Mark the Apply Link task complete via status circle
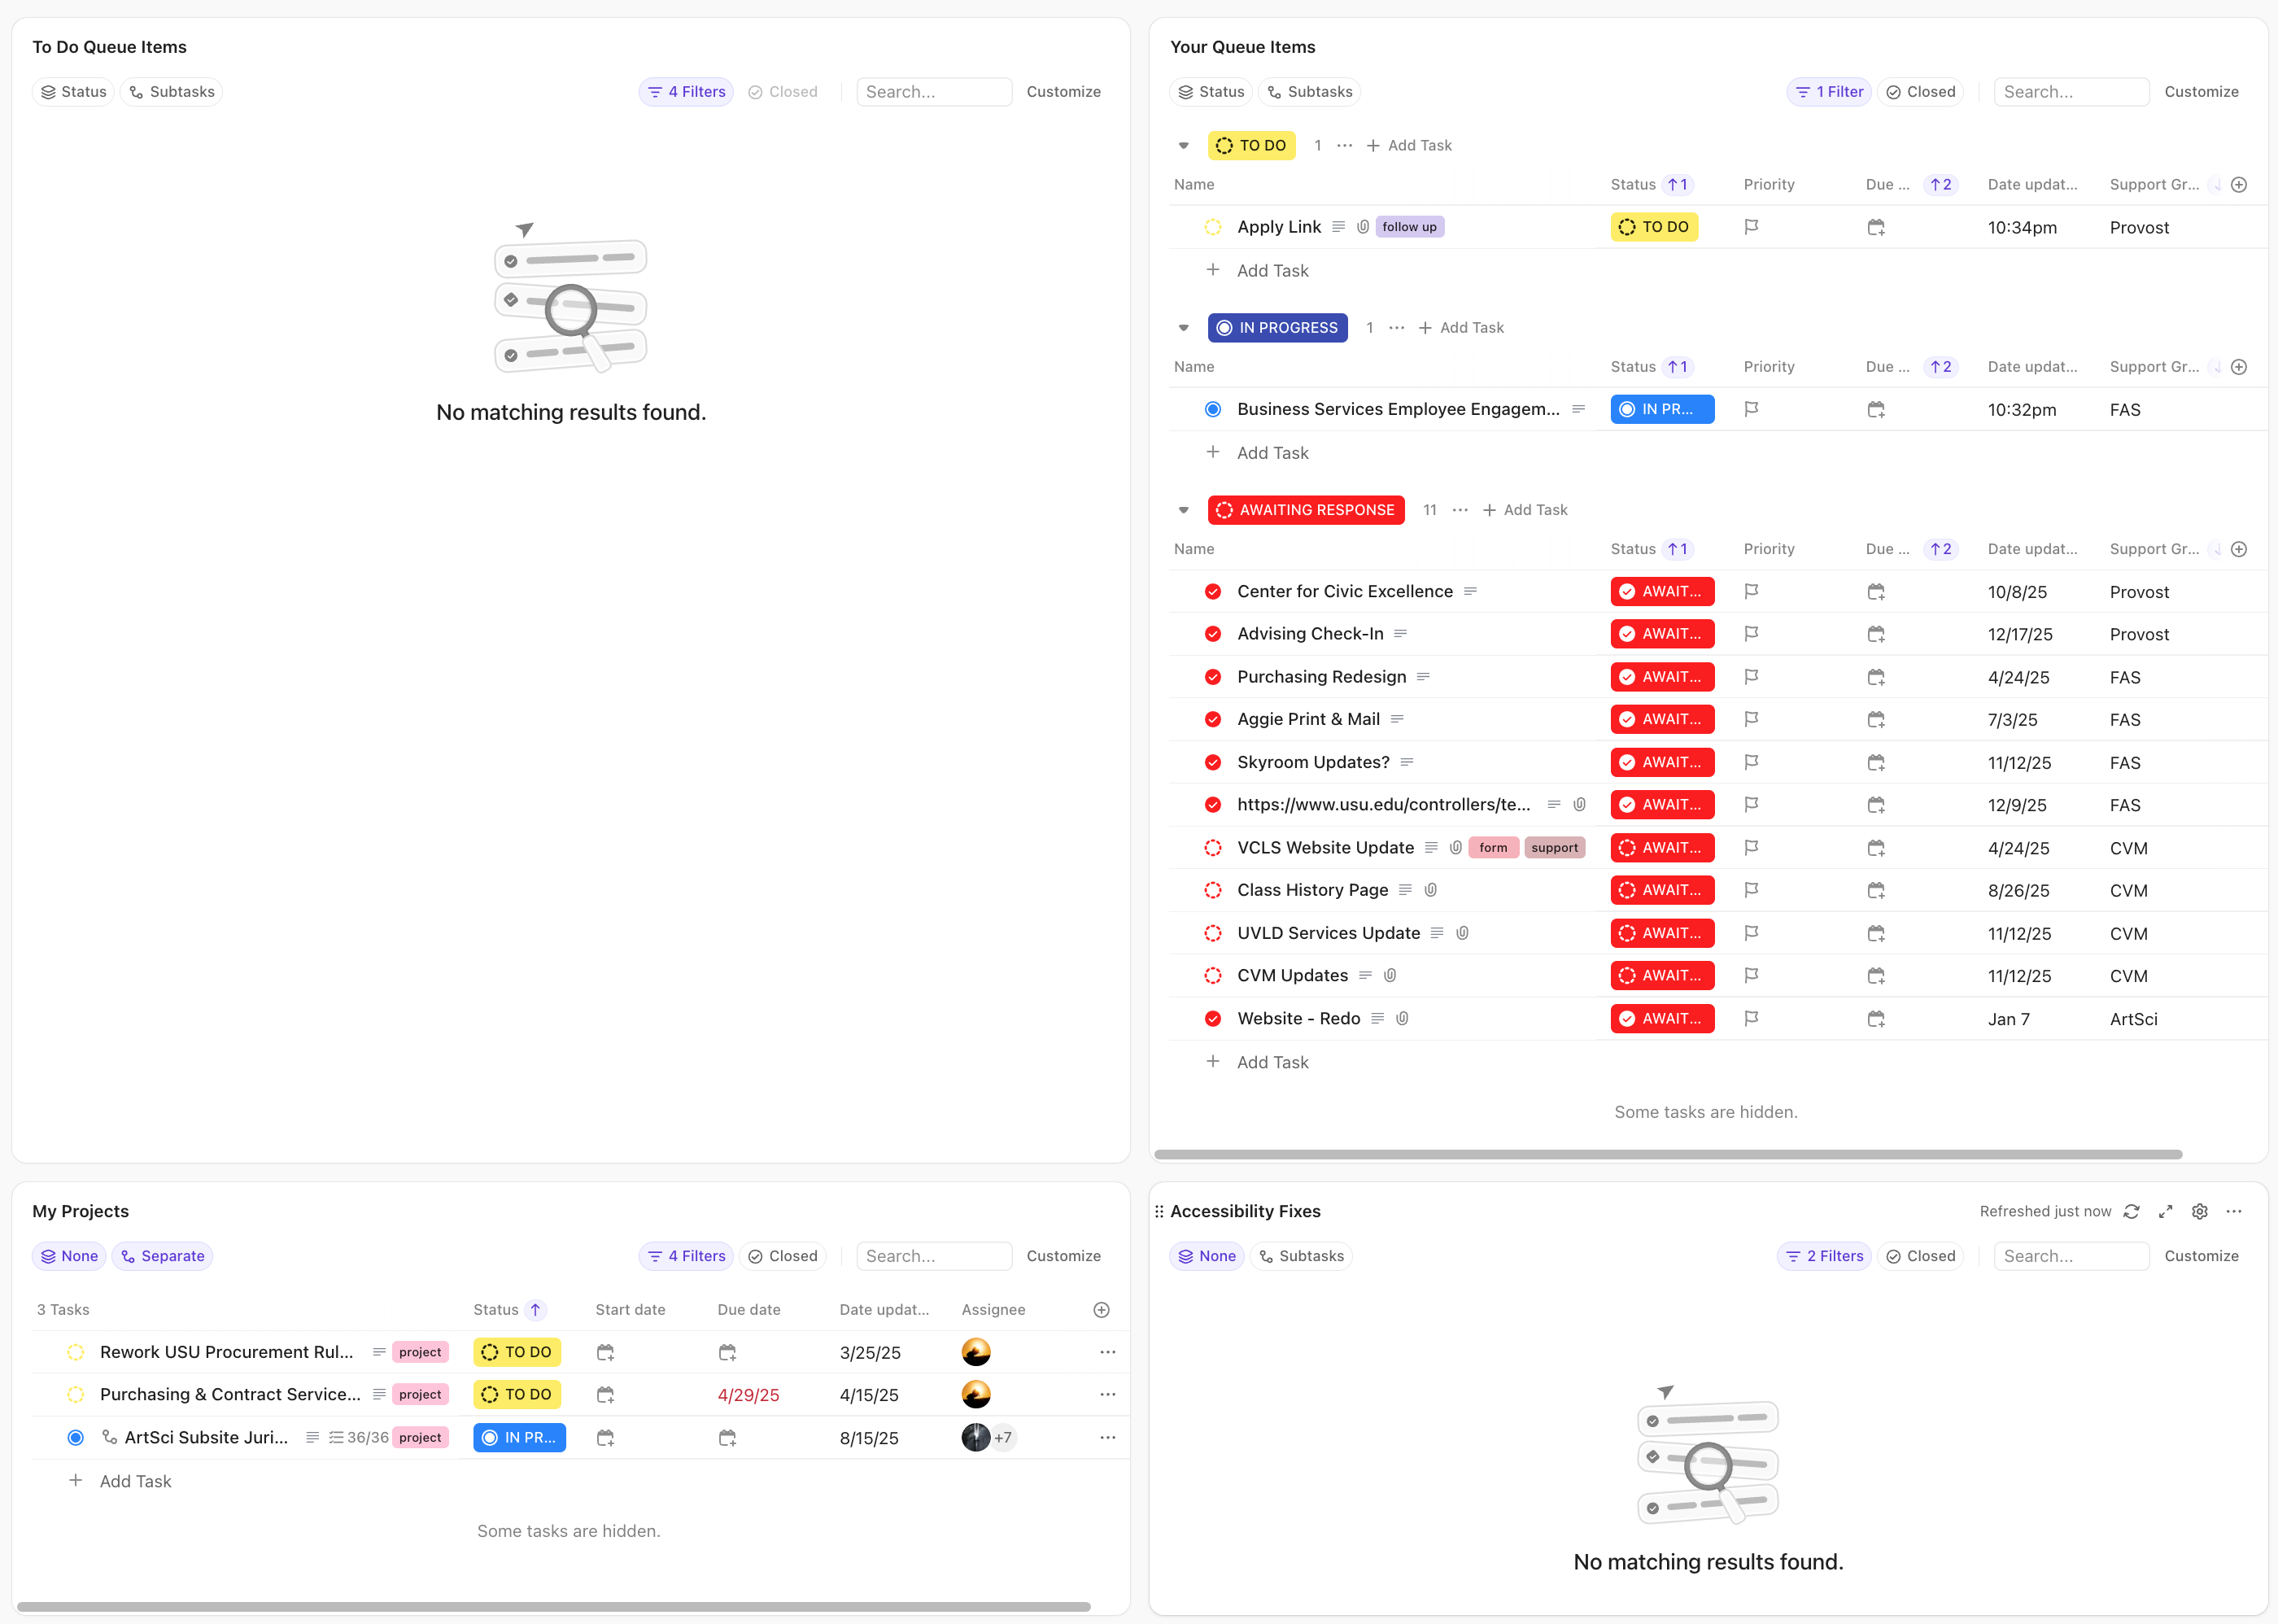Viewport: 2278px width, 1624px height. pyautogui.click(x=1212, y=226)
